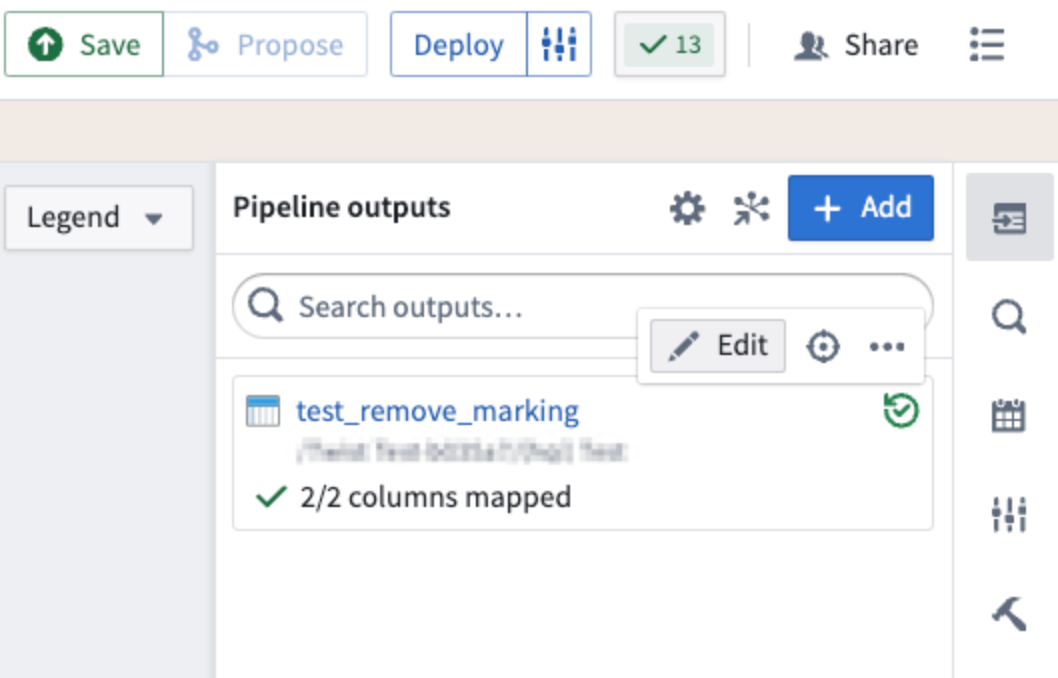Click the Propose branch button
The width and height of the screenshot is (1058, 678).
tap(265, 45)
